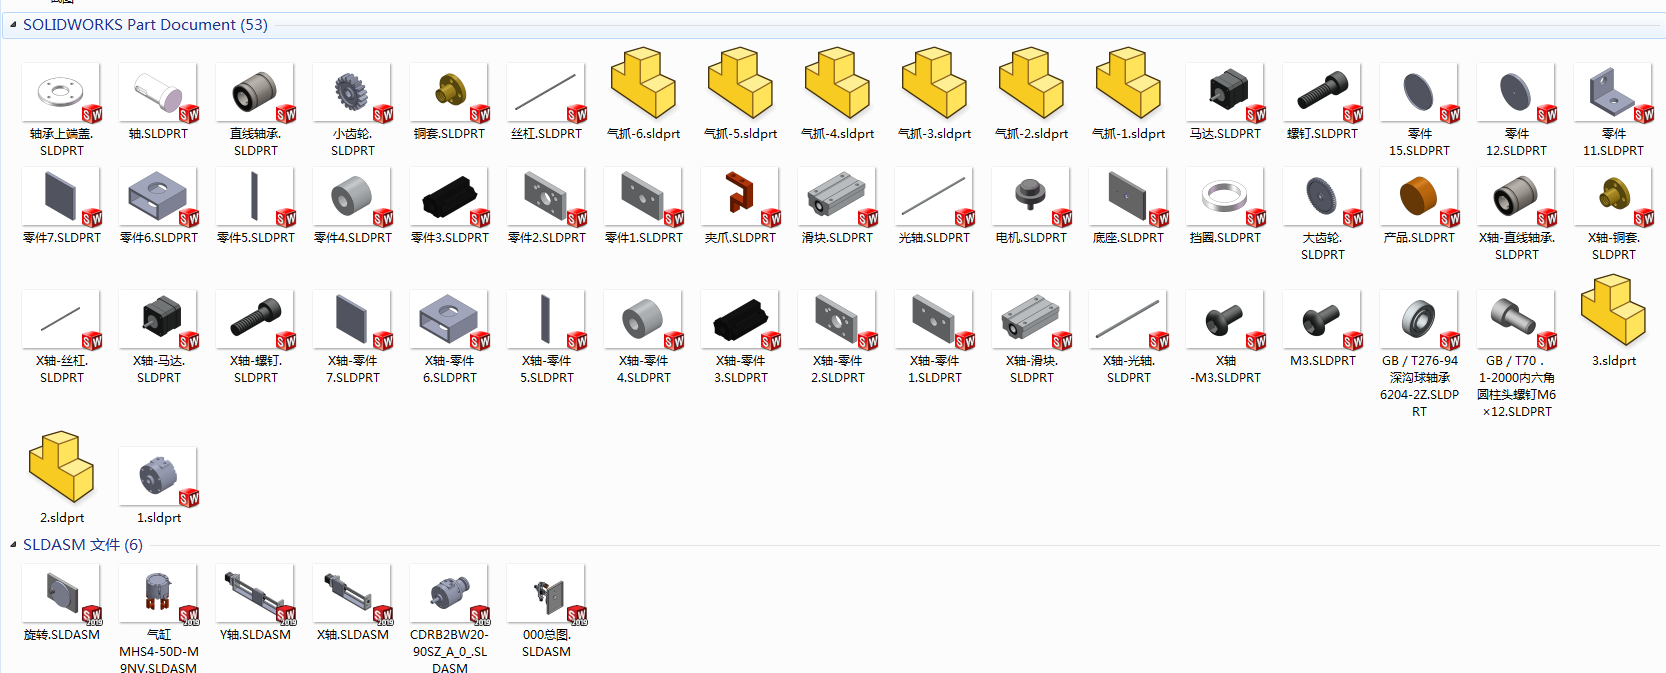Image resolution: width=1666 pixels, height=673 pixels.
Task: Select the 直线轴承.SLDPRT part thumbnail
Action: point(256,93)
